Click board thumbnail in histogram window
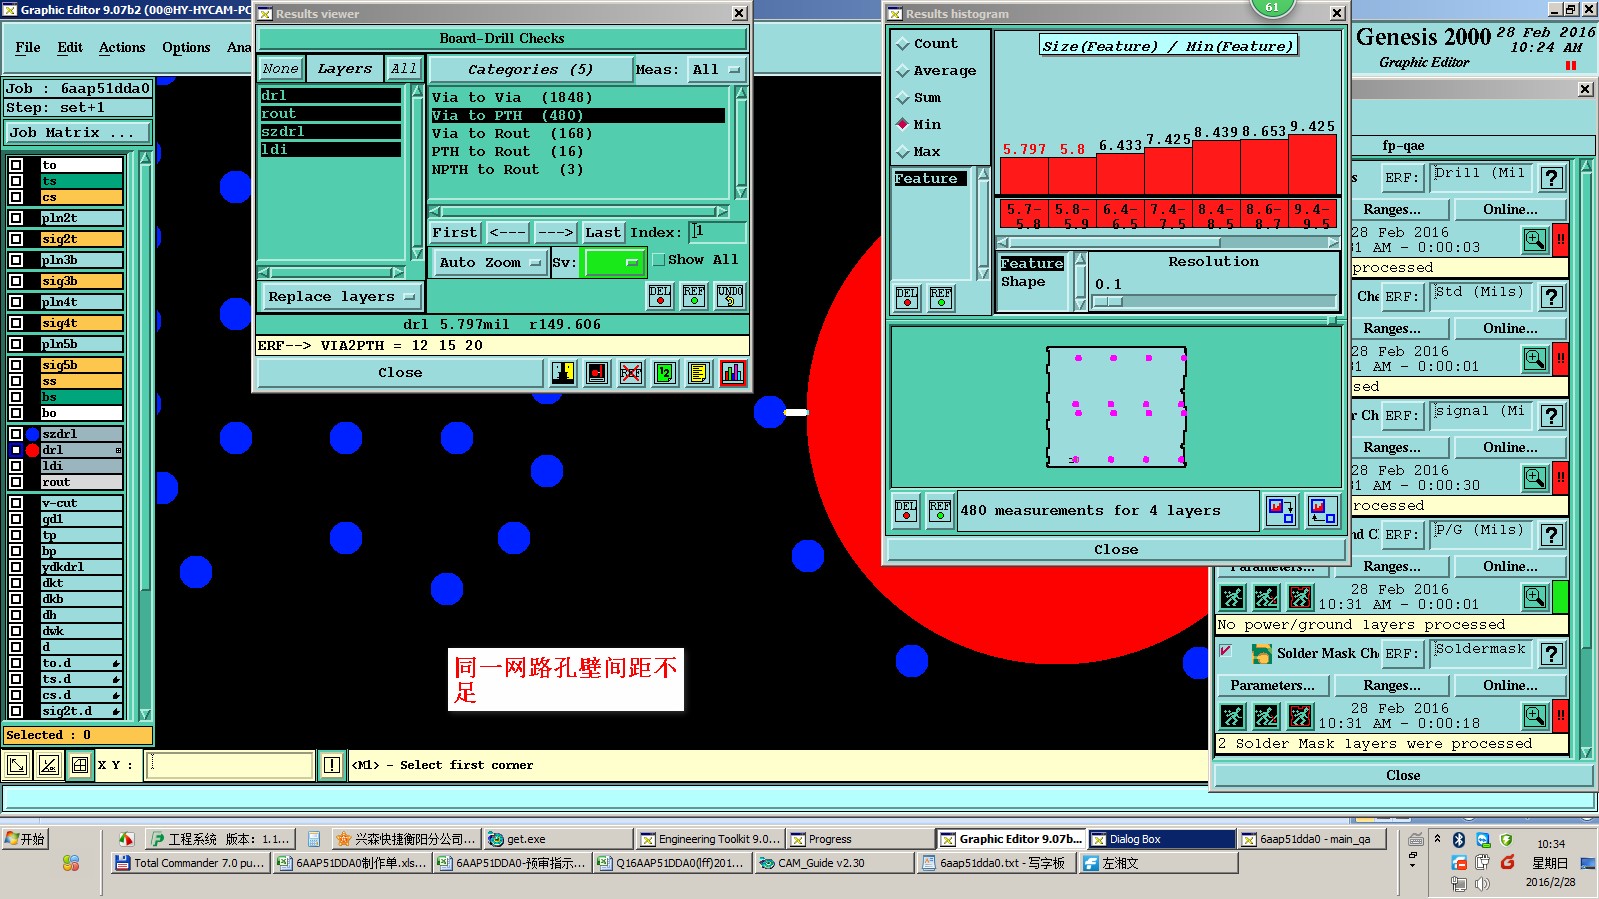Image resolution: width=1599 pixels, height=899 pixels. 1116,407
